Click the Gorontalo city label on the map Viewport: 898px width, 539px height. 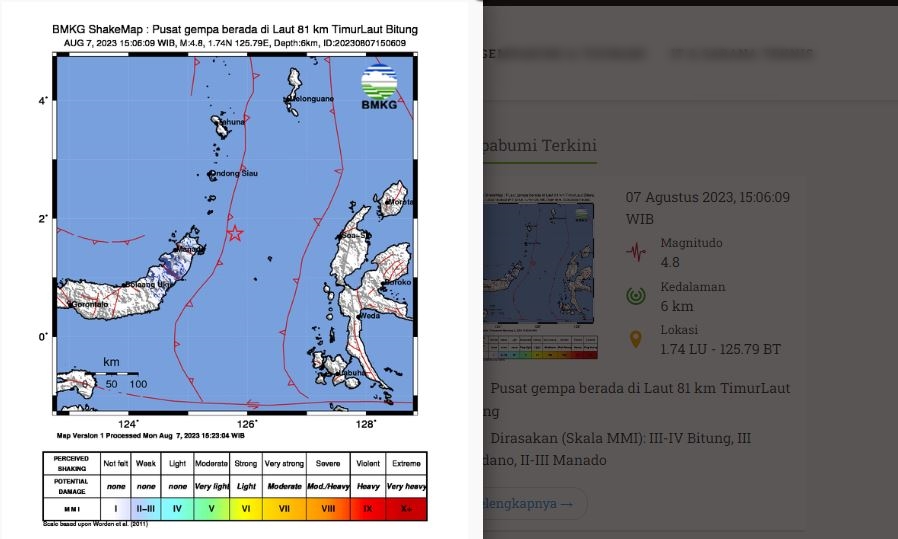[x=90, y=304]
